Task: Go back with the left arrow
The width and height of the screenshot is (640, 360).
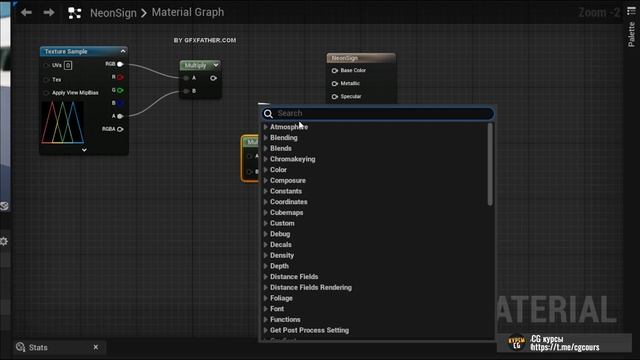Action: [x=27, y=13]
